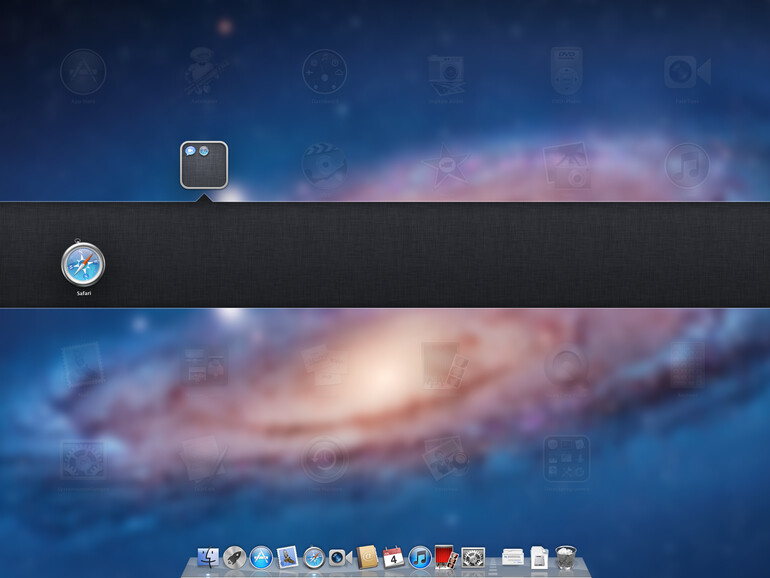Click the dimmed iMovie star icon in Launchpad
Screen dimensions: 770x578
(x=445, y=166)
